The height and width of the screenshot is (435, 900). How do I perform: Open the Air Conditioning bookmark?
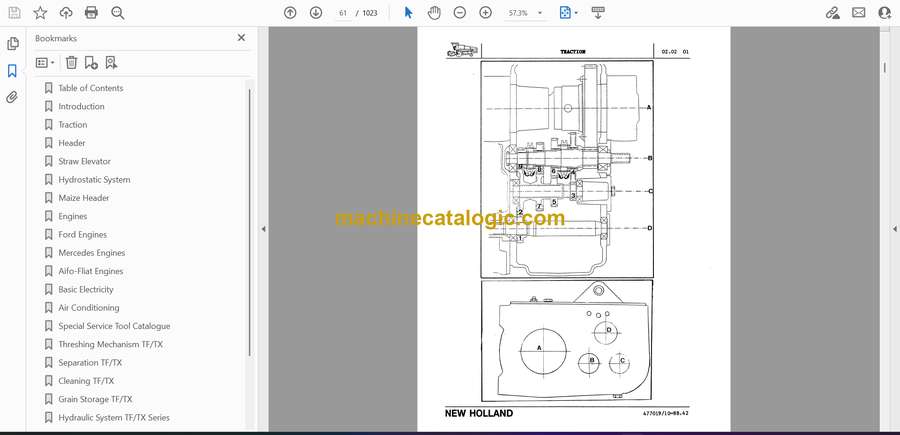click(87, 308)
